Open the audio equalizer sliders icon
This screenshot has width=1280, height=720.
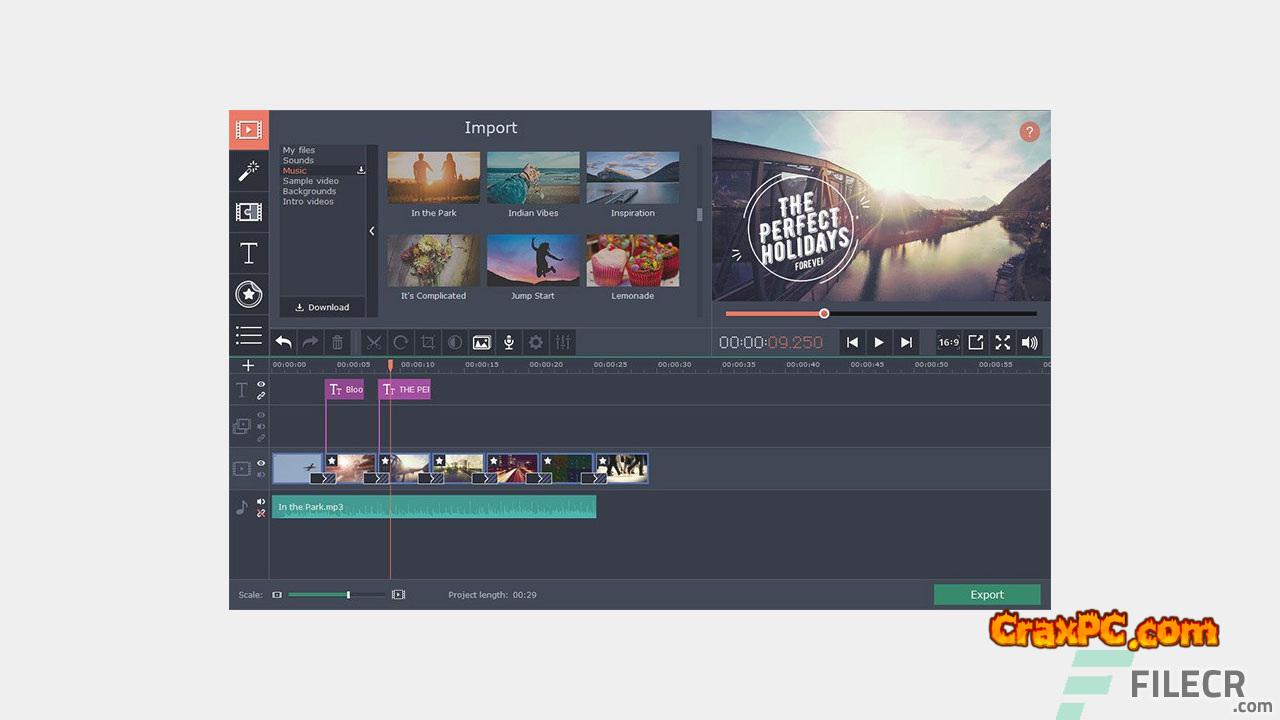click(x=563, y=342)
